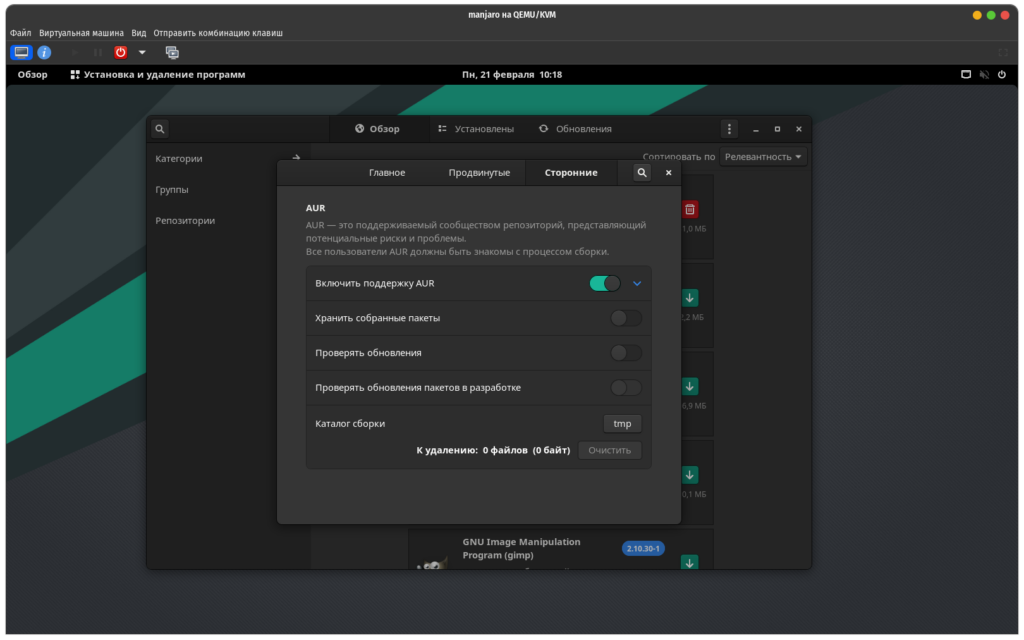Toggle the keep built packages switch
Image resolution: width=1024 pixels, height=640 pixels.
[626, 318]
